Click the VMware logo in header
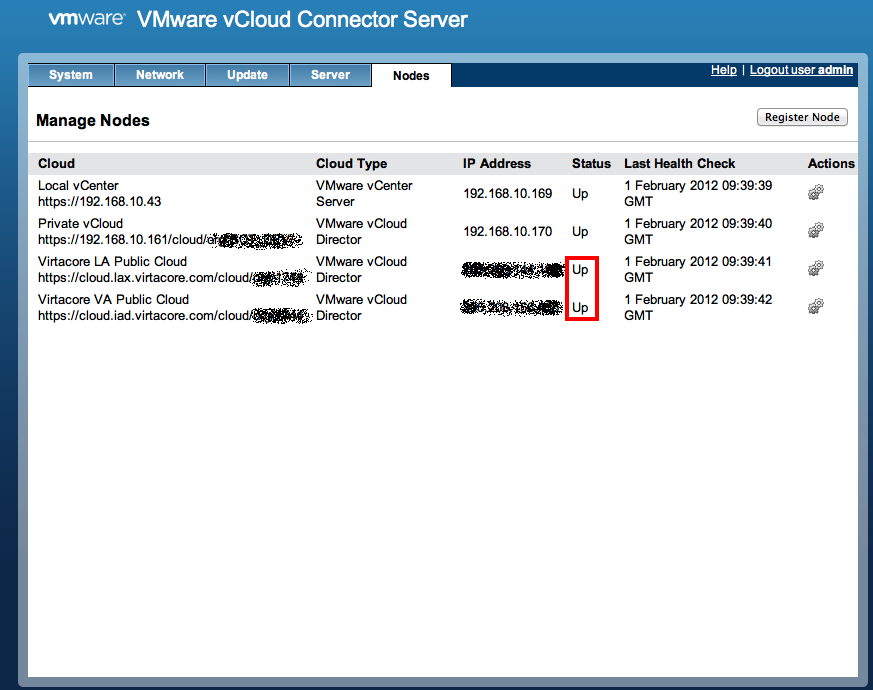This screenshot has height=690, width=873. pyautogui.click(x=86, y=18)
